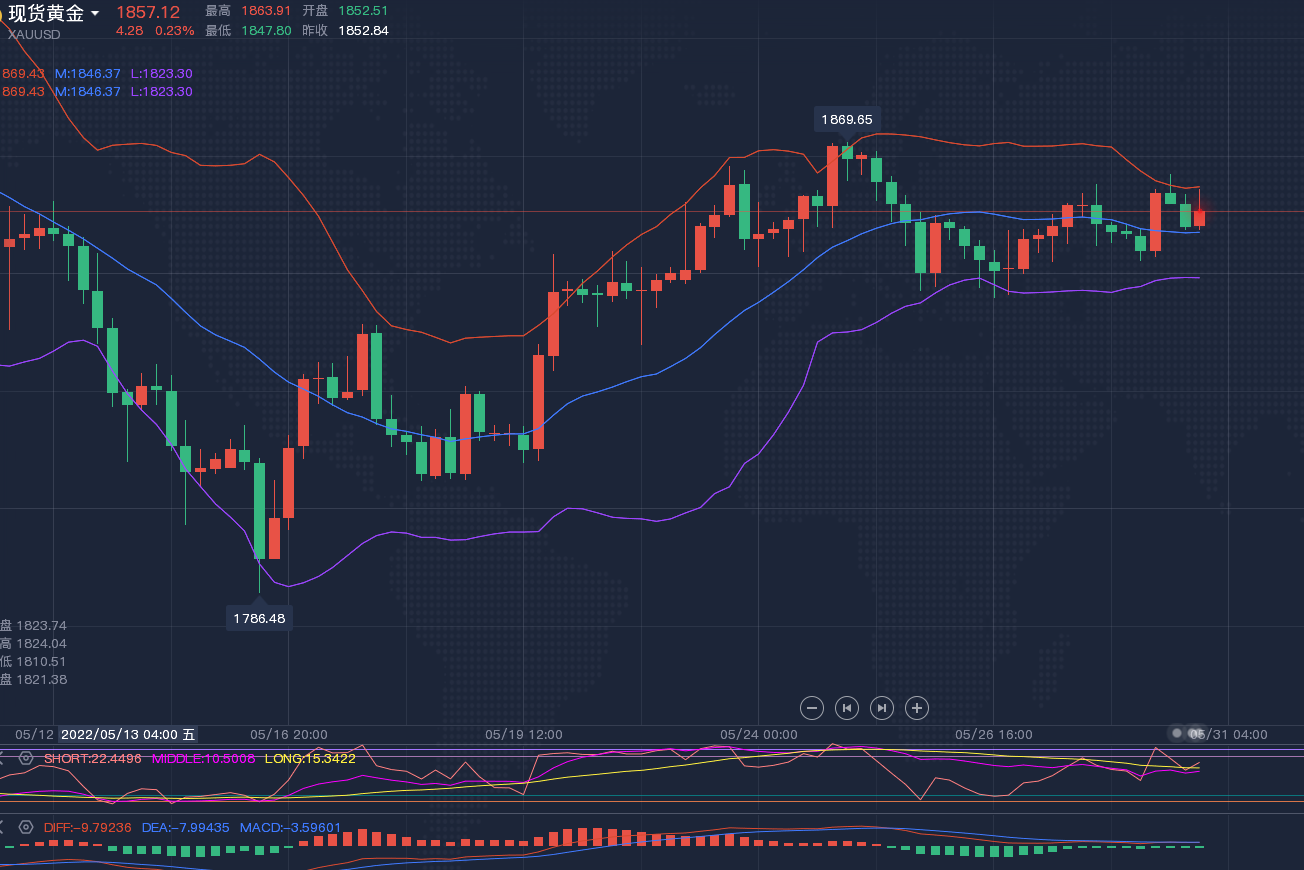Click the MIDDLE:10.5006 indicator label
Image resolution: width=1304 pixels, height=870 pixels.
(204, 759)
